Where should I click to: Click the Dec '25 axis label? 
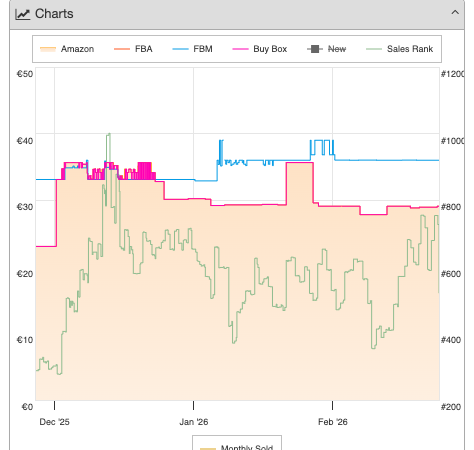tap(54, 422)
